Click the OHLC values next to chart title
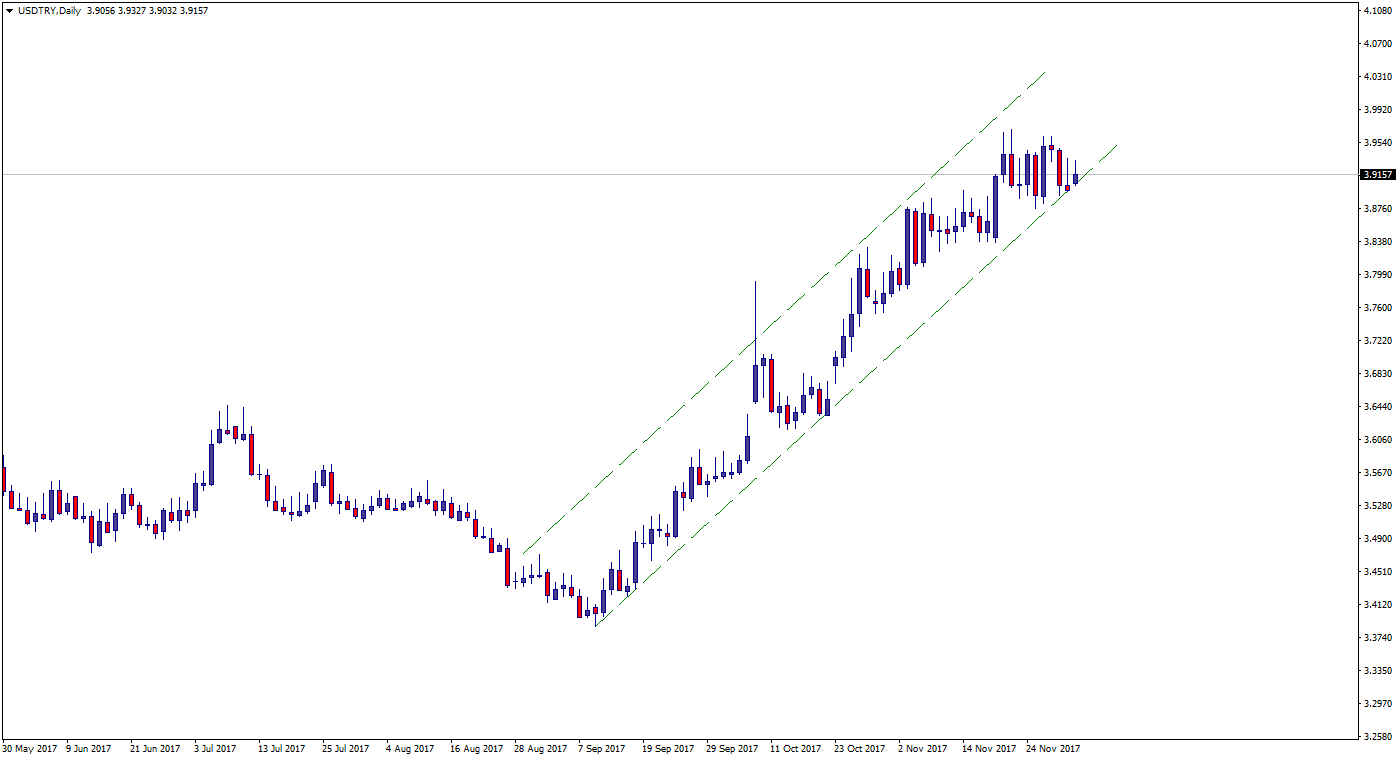 pos(148,11)
